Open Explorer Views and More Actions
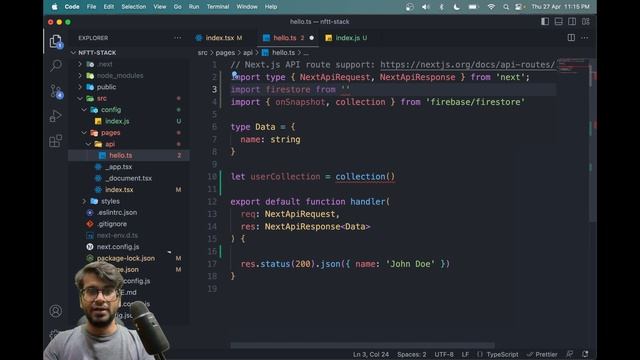 [178, 38]
